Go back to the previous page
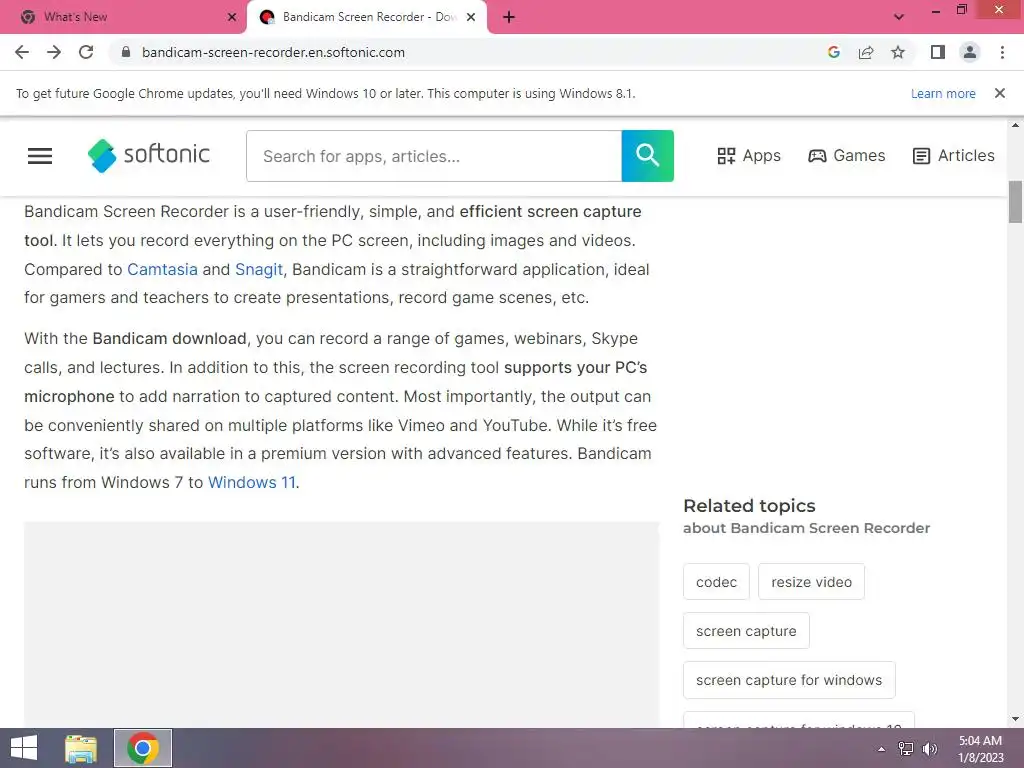The width and height of the screenshot is (1024, 768). point(22,52)
